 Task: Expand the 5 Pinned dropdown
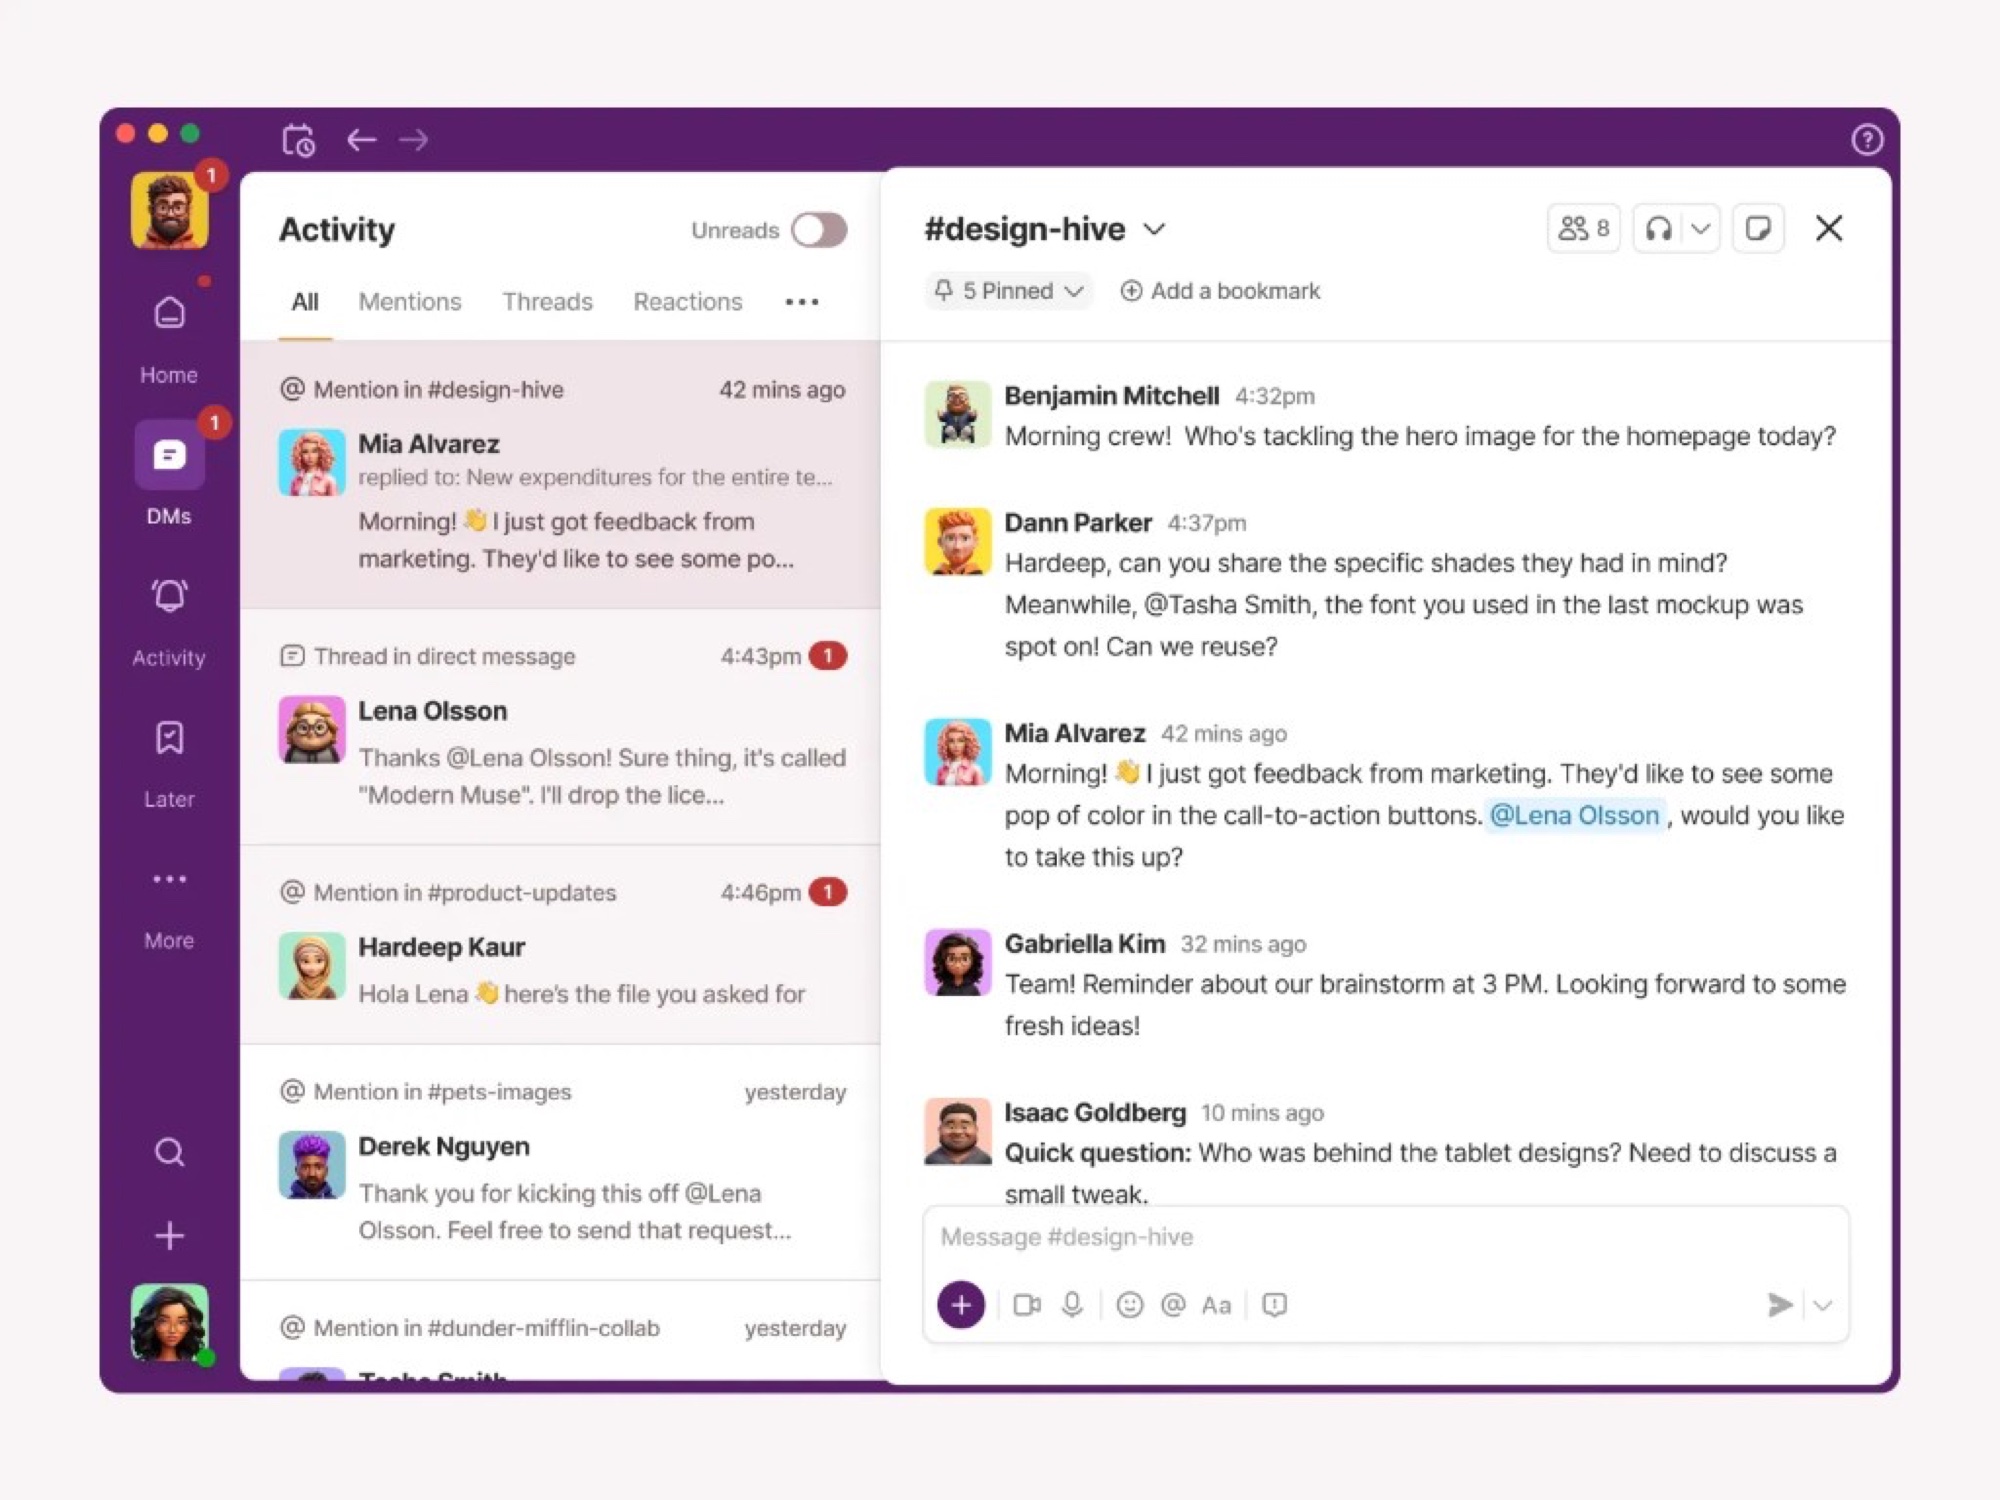tap(1008, 291)
